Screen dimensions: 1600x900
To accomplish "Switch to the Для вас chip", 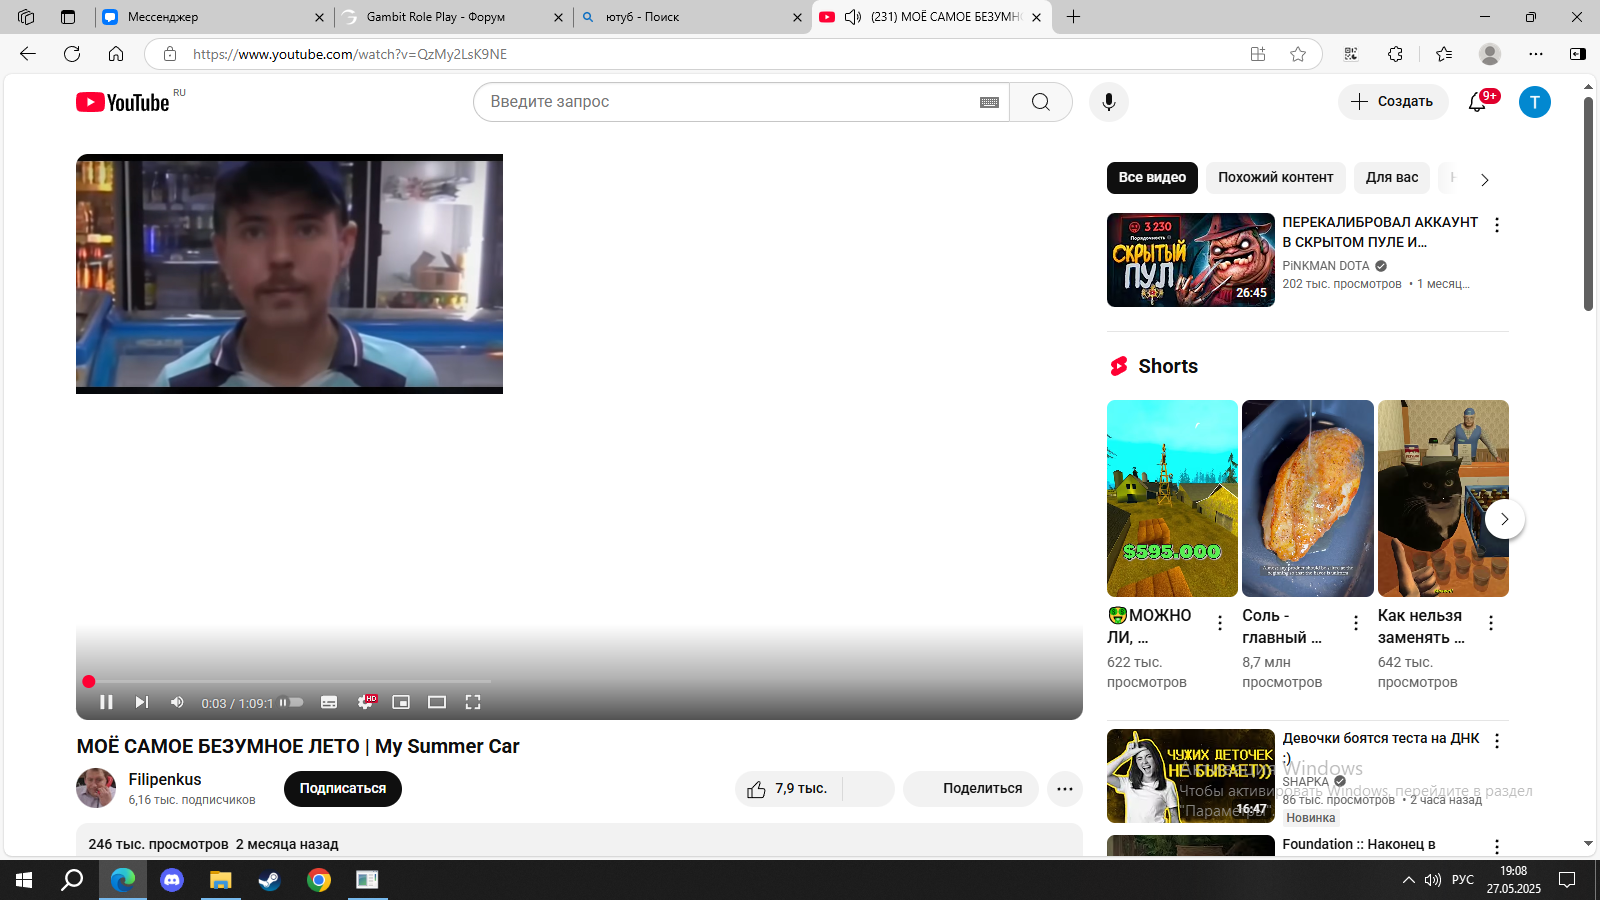I will 1392,178.
